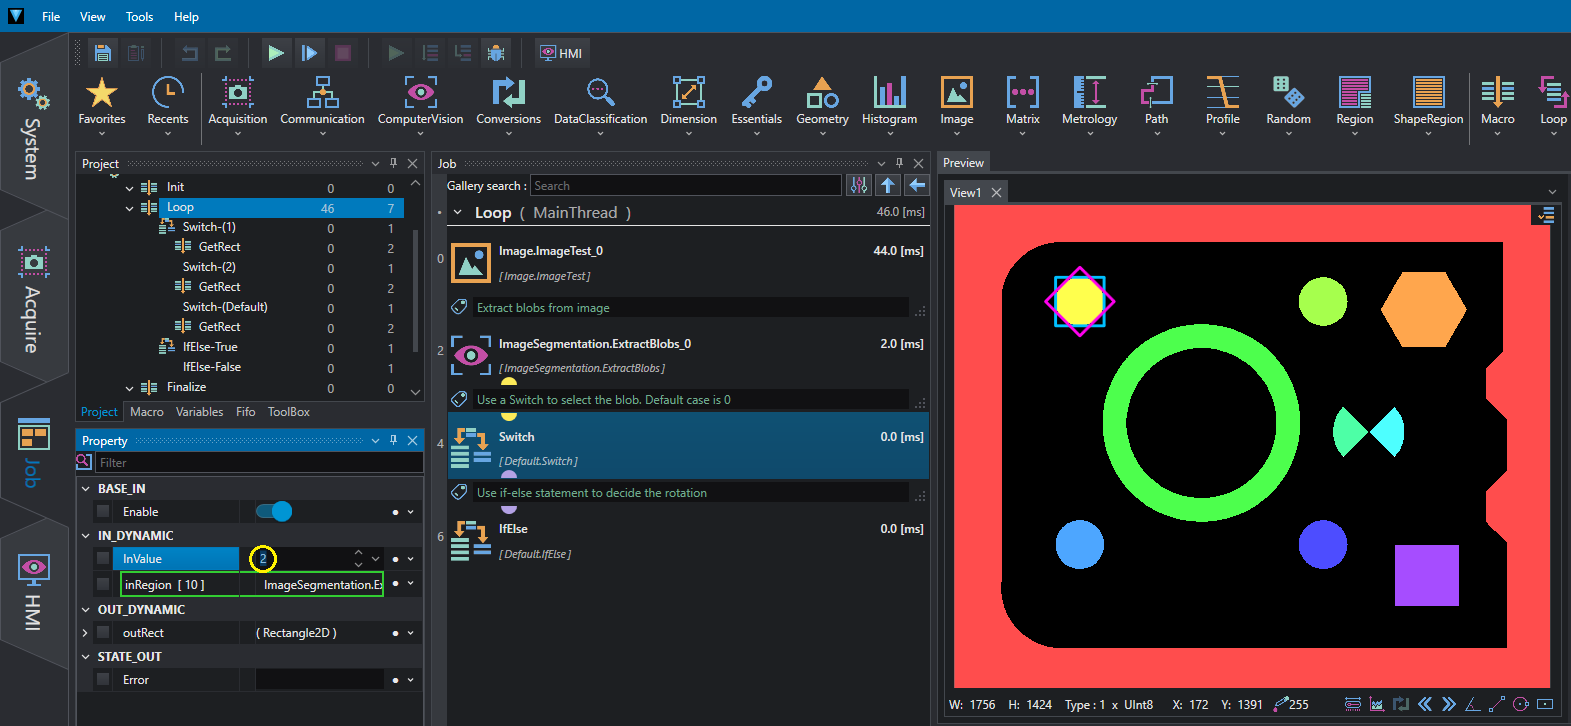Open the ShapeRegion tool category
This screenshot has width=1571, height=726.
coord(1428,102)
